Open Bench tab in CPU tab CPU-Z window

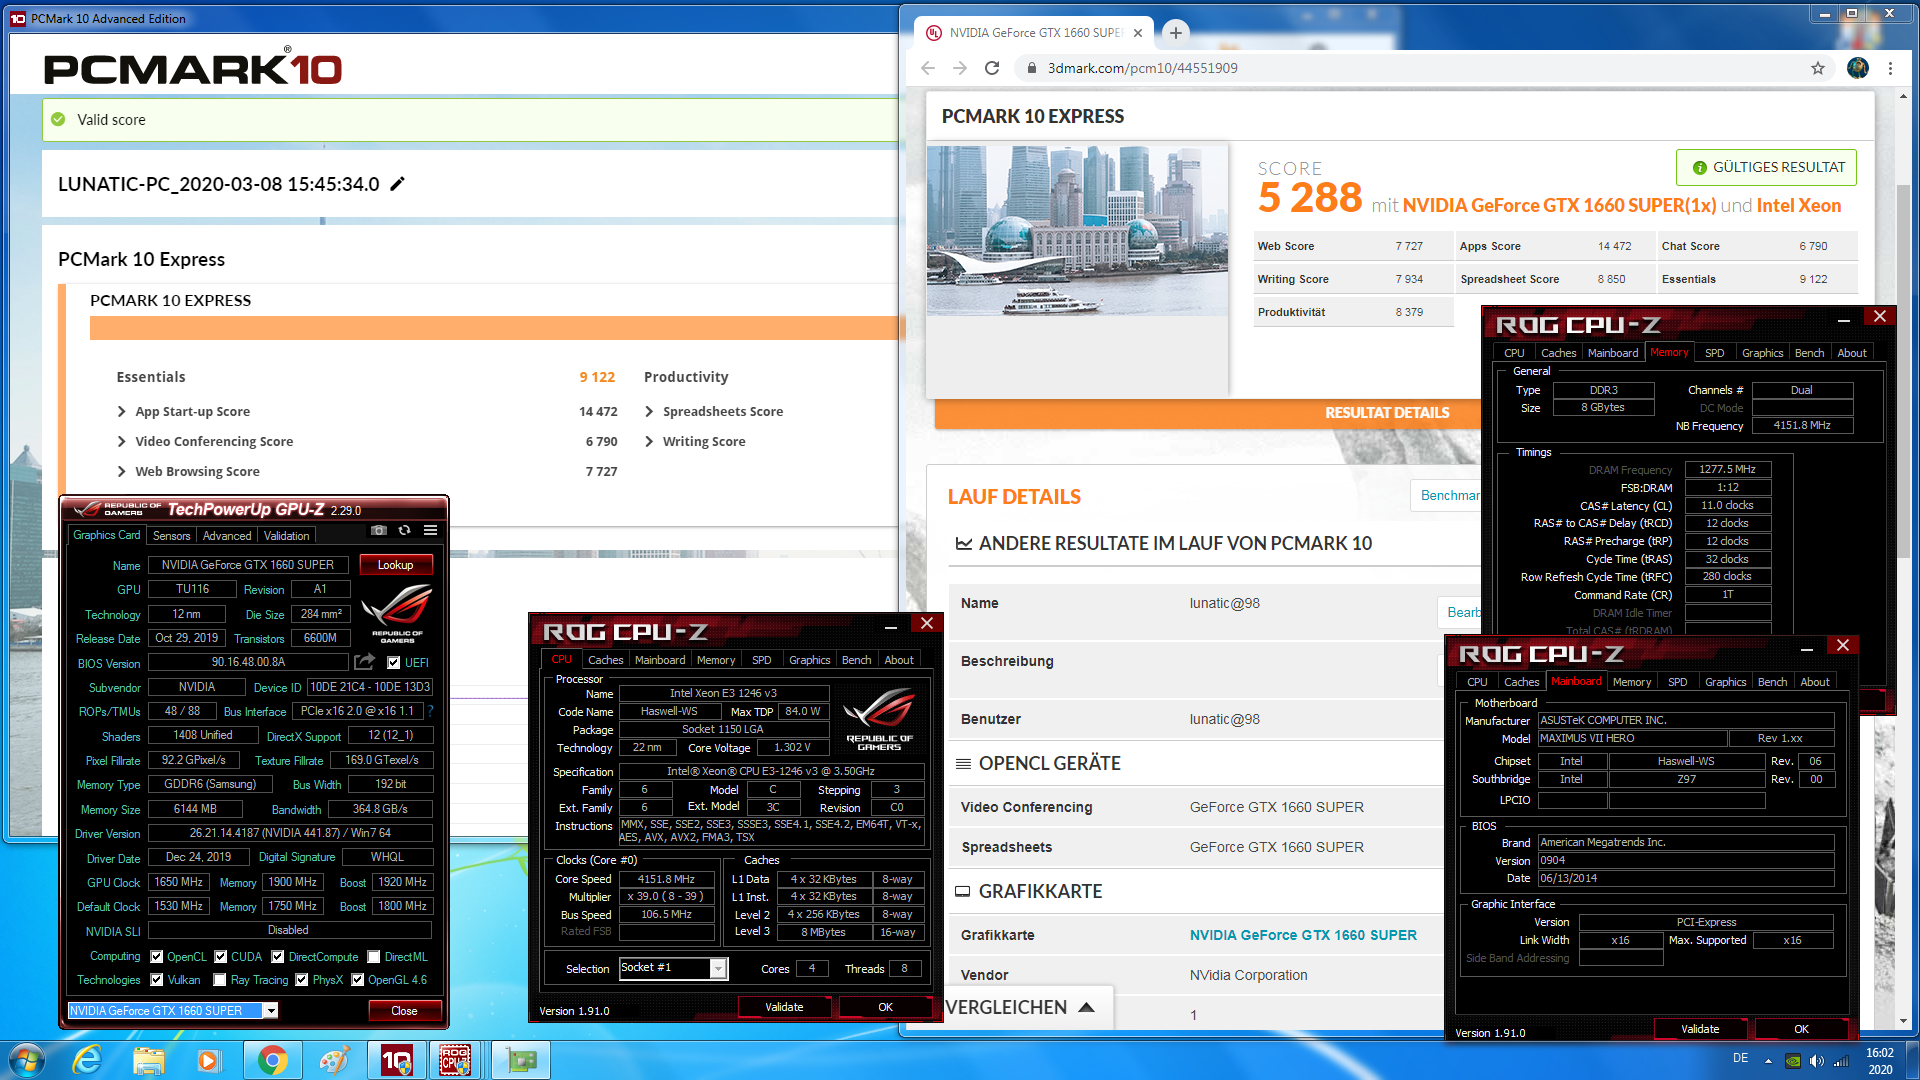pyautogui.click(x=856, y=660)
